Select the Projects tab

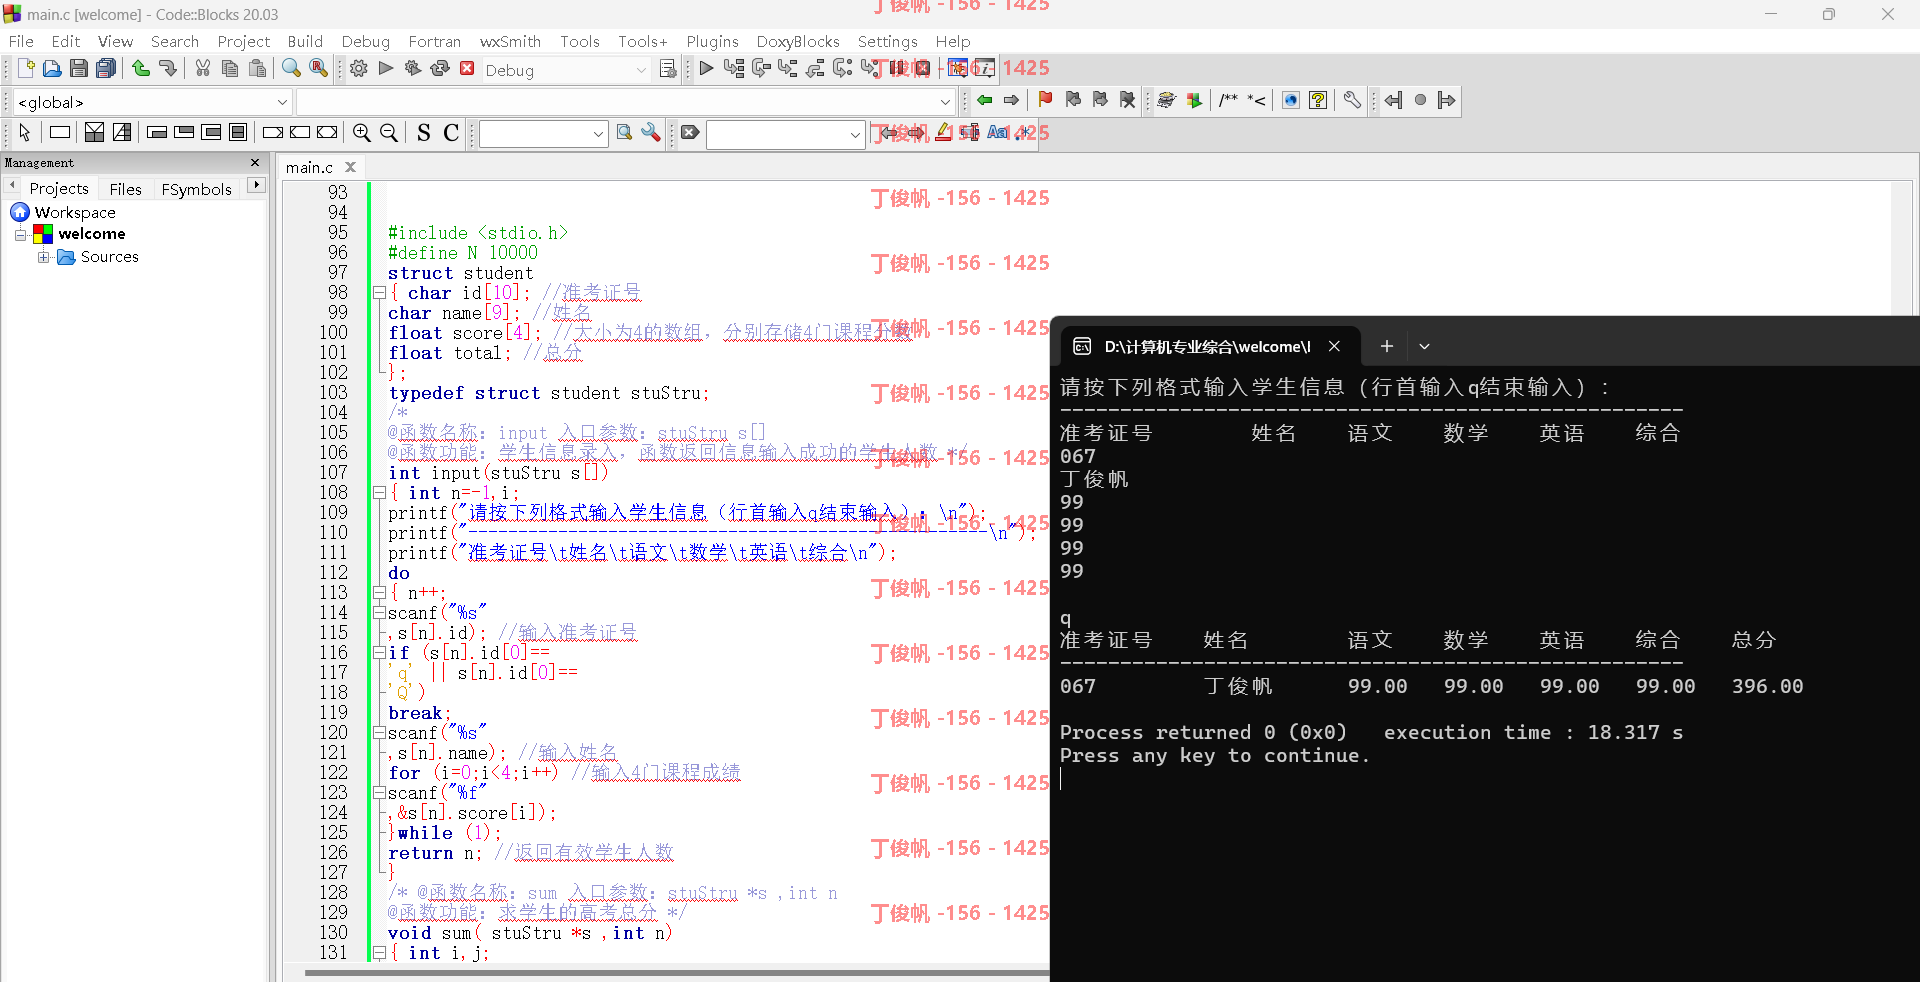point(59,188)
